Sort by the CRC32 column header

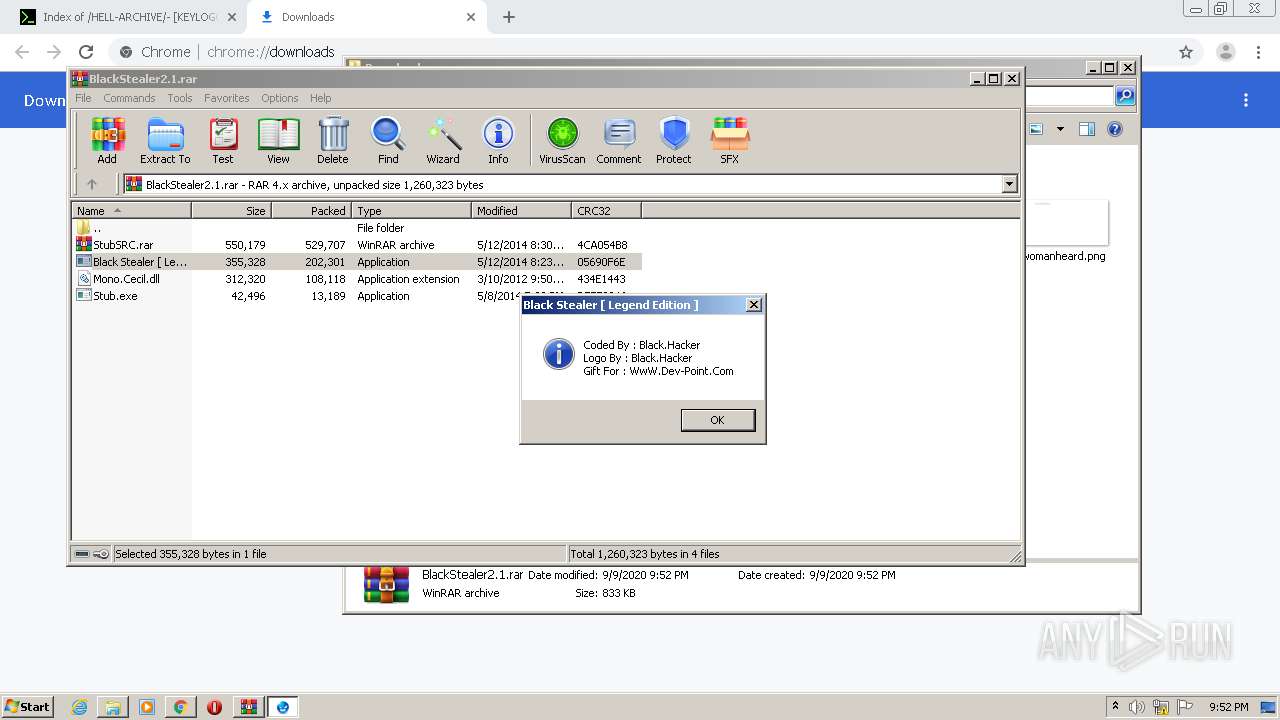[606, 210]
